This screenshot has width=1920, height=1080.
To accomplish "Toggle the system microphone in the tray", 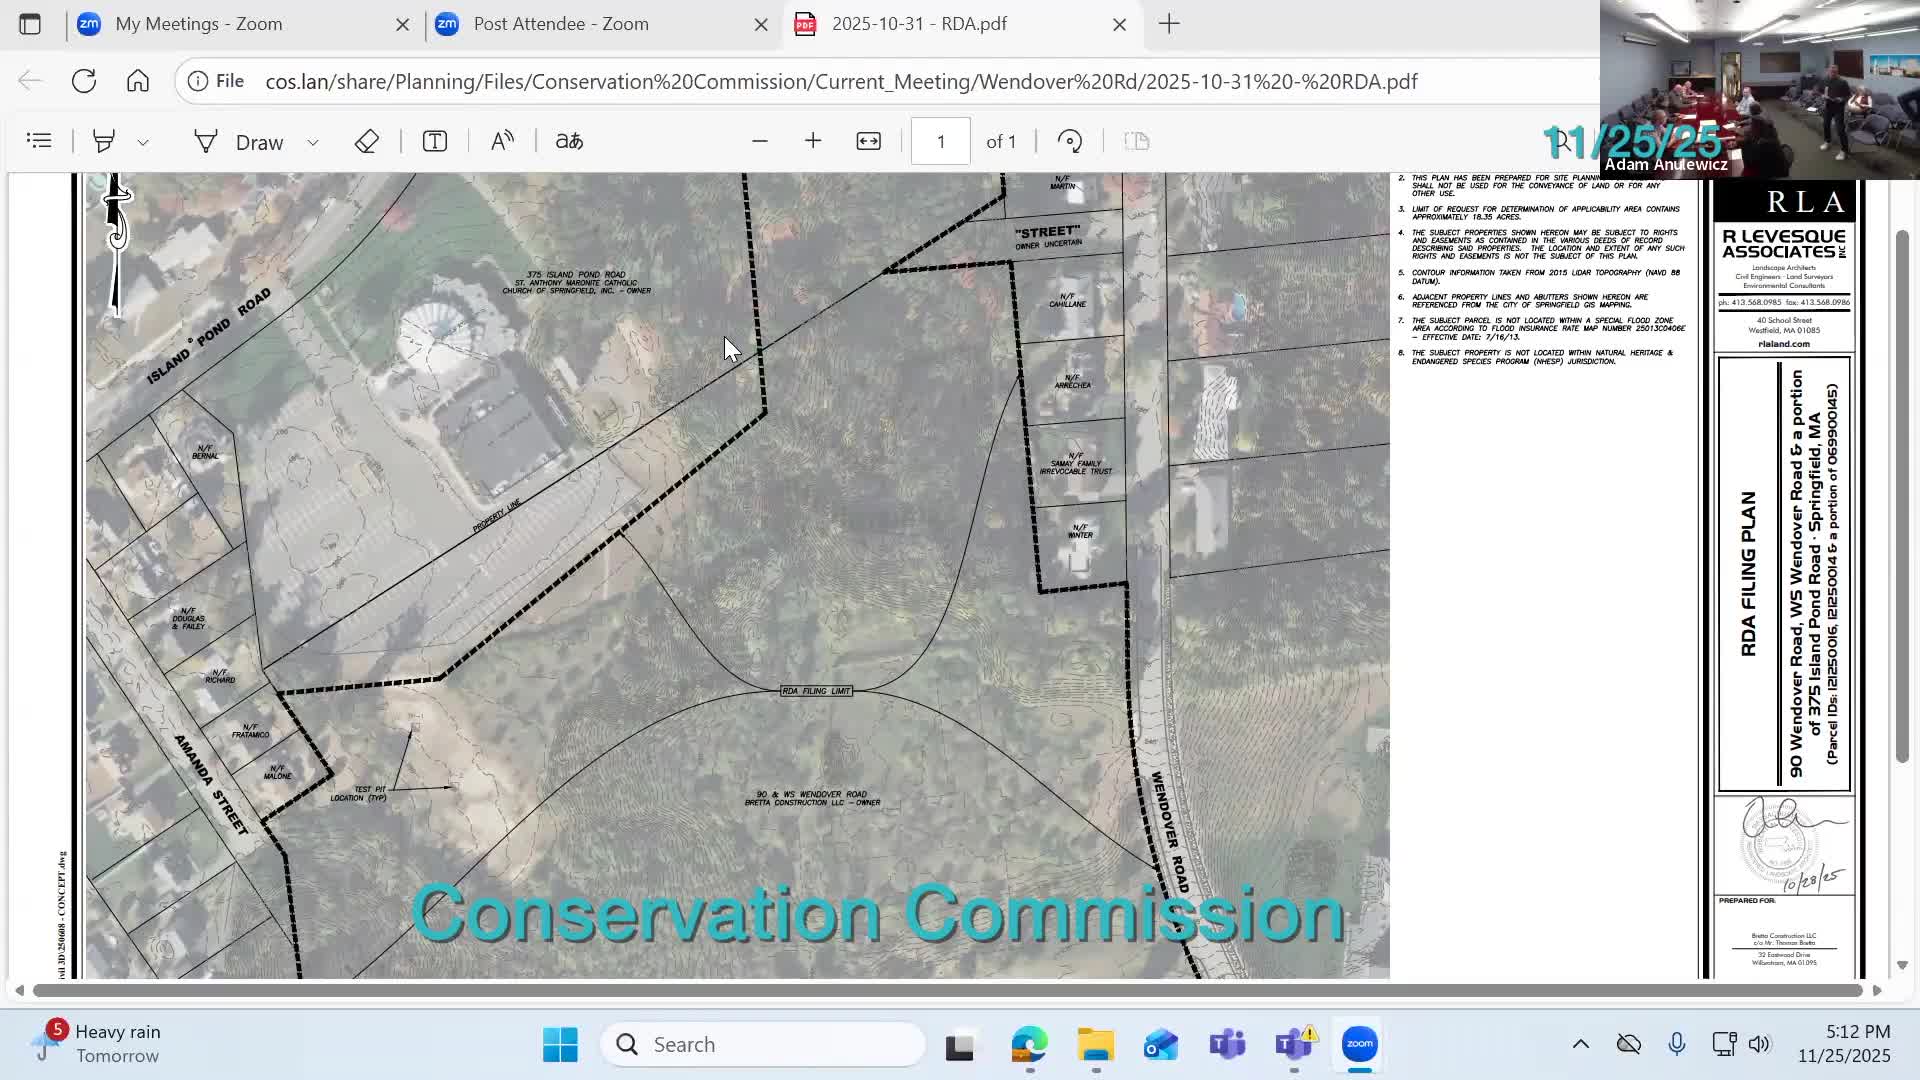I will pyautogui.click(x=1676, y=1043).
